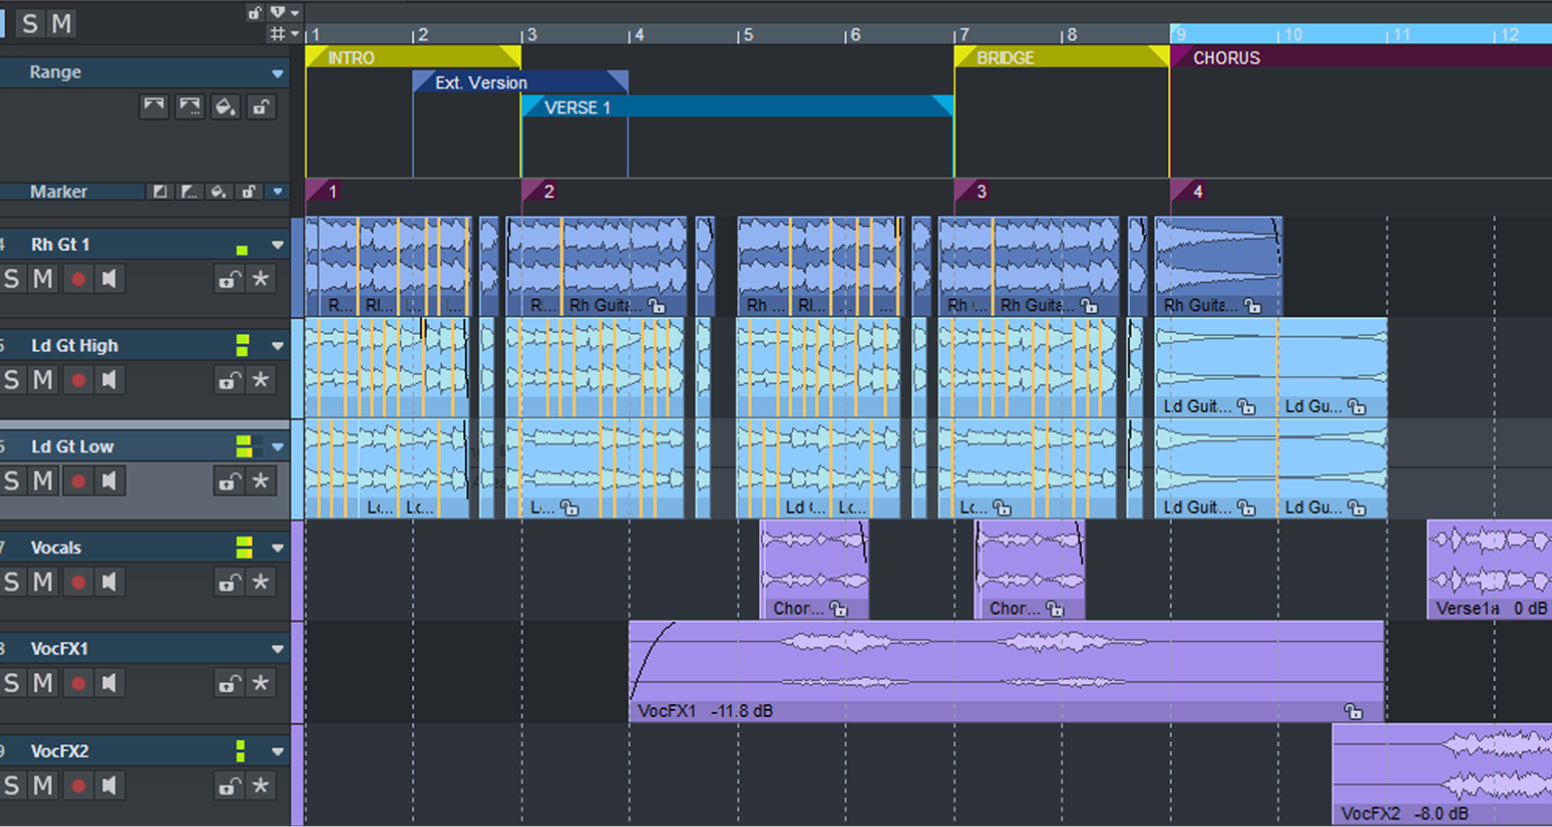Screen dimensions: 1552x827
Task: Expand the Range track menu arrow
Action: [x=277, y=73]
